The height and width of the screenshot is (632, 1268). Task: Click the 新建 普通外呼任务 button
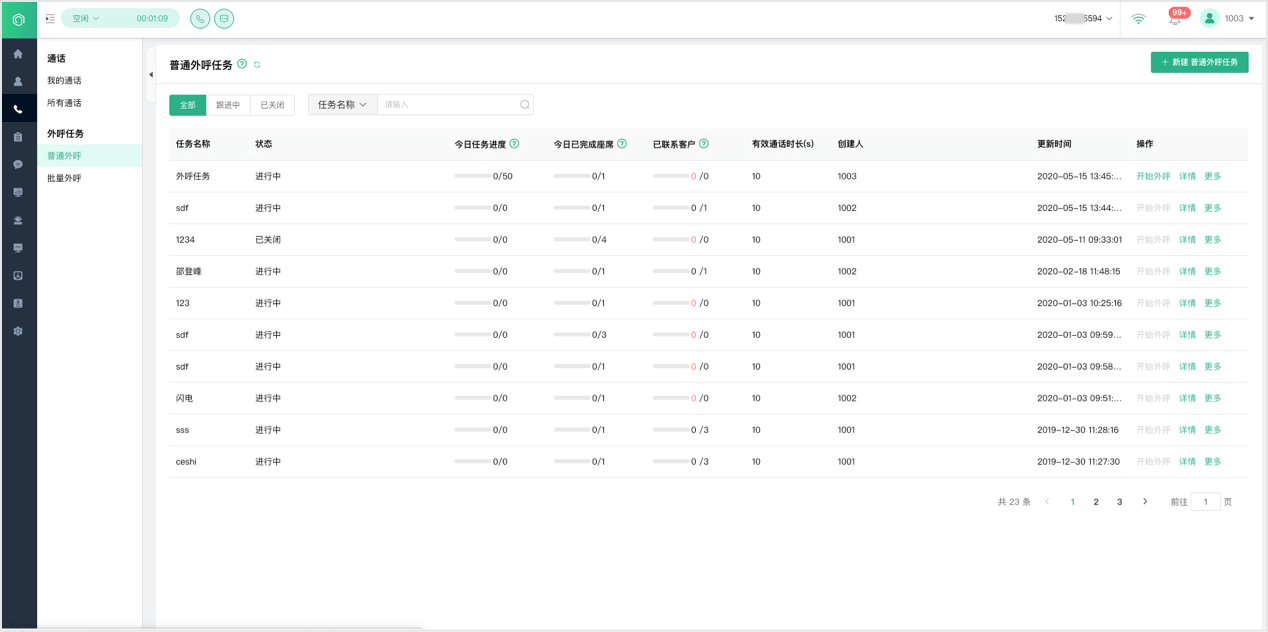1199,62
